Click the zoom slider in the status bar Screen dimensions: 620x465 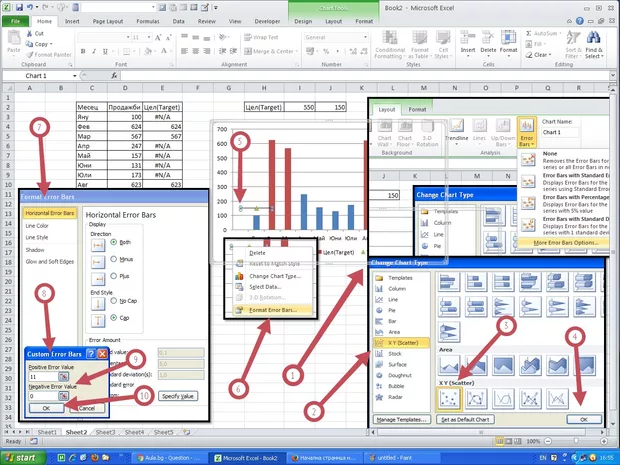576,441
